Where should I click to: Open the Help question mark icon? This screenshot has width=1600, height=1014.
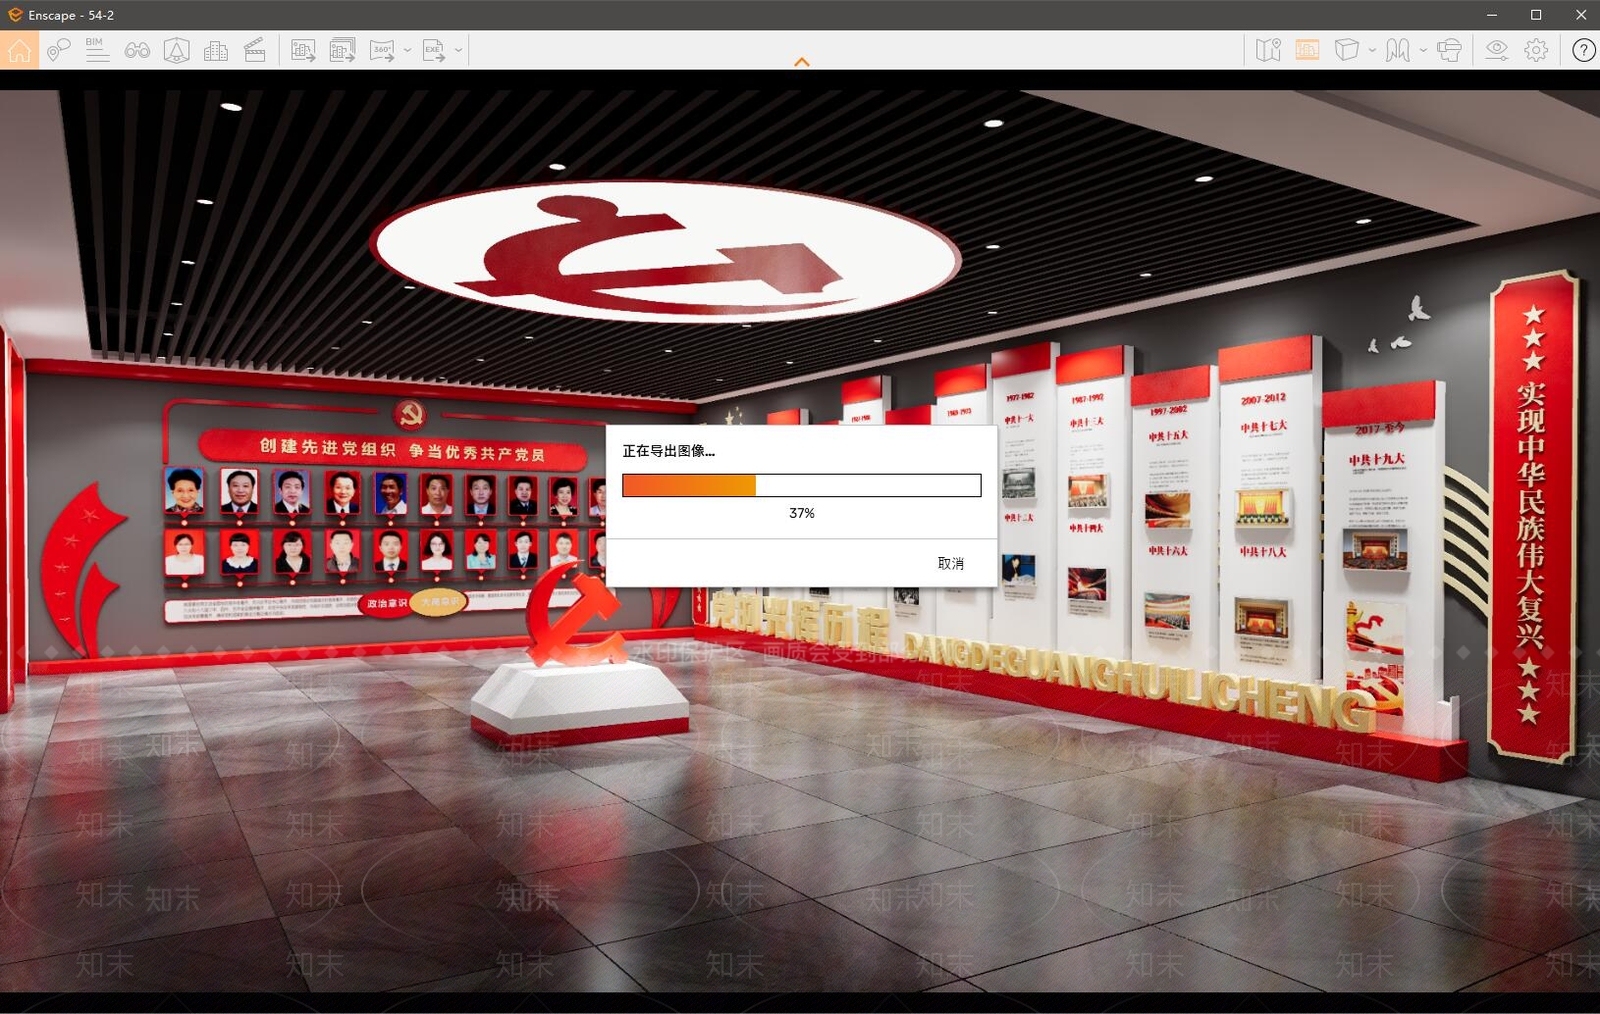pos(1583,50)
